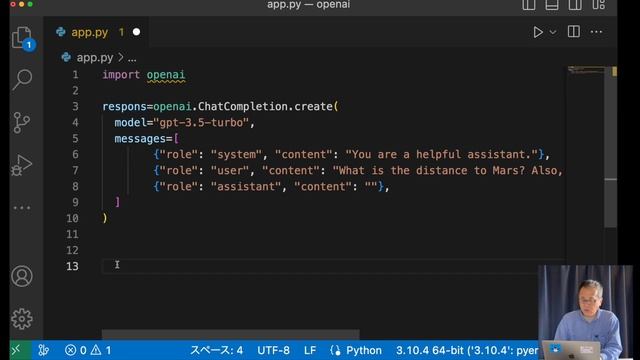Expand the breadcrumb ellipsis symbol

click(x=132, y=58)
